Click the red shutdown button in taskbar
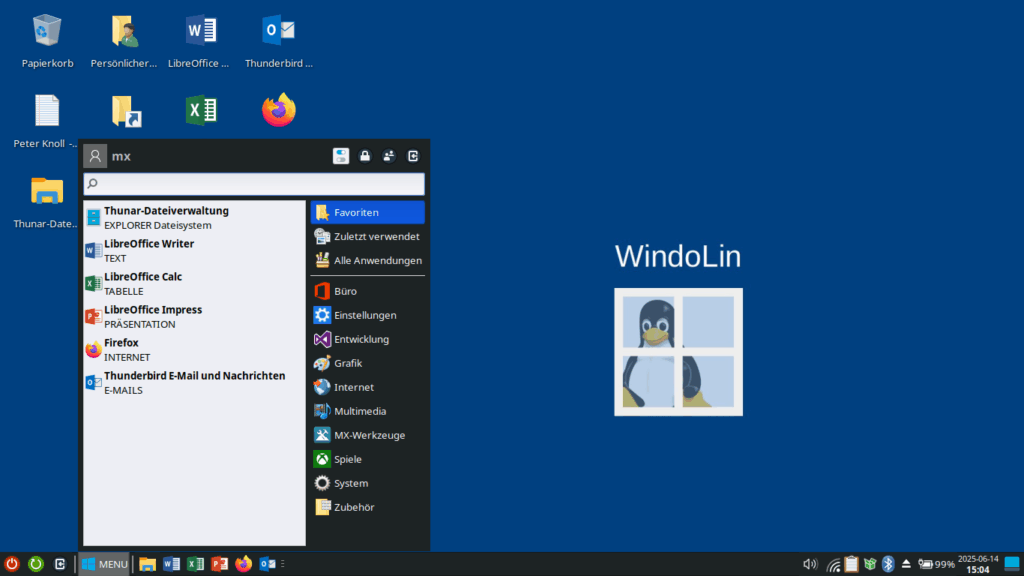This screenshot has height=576, width=1024. pos(12,564)
